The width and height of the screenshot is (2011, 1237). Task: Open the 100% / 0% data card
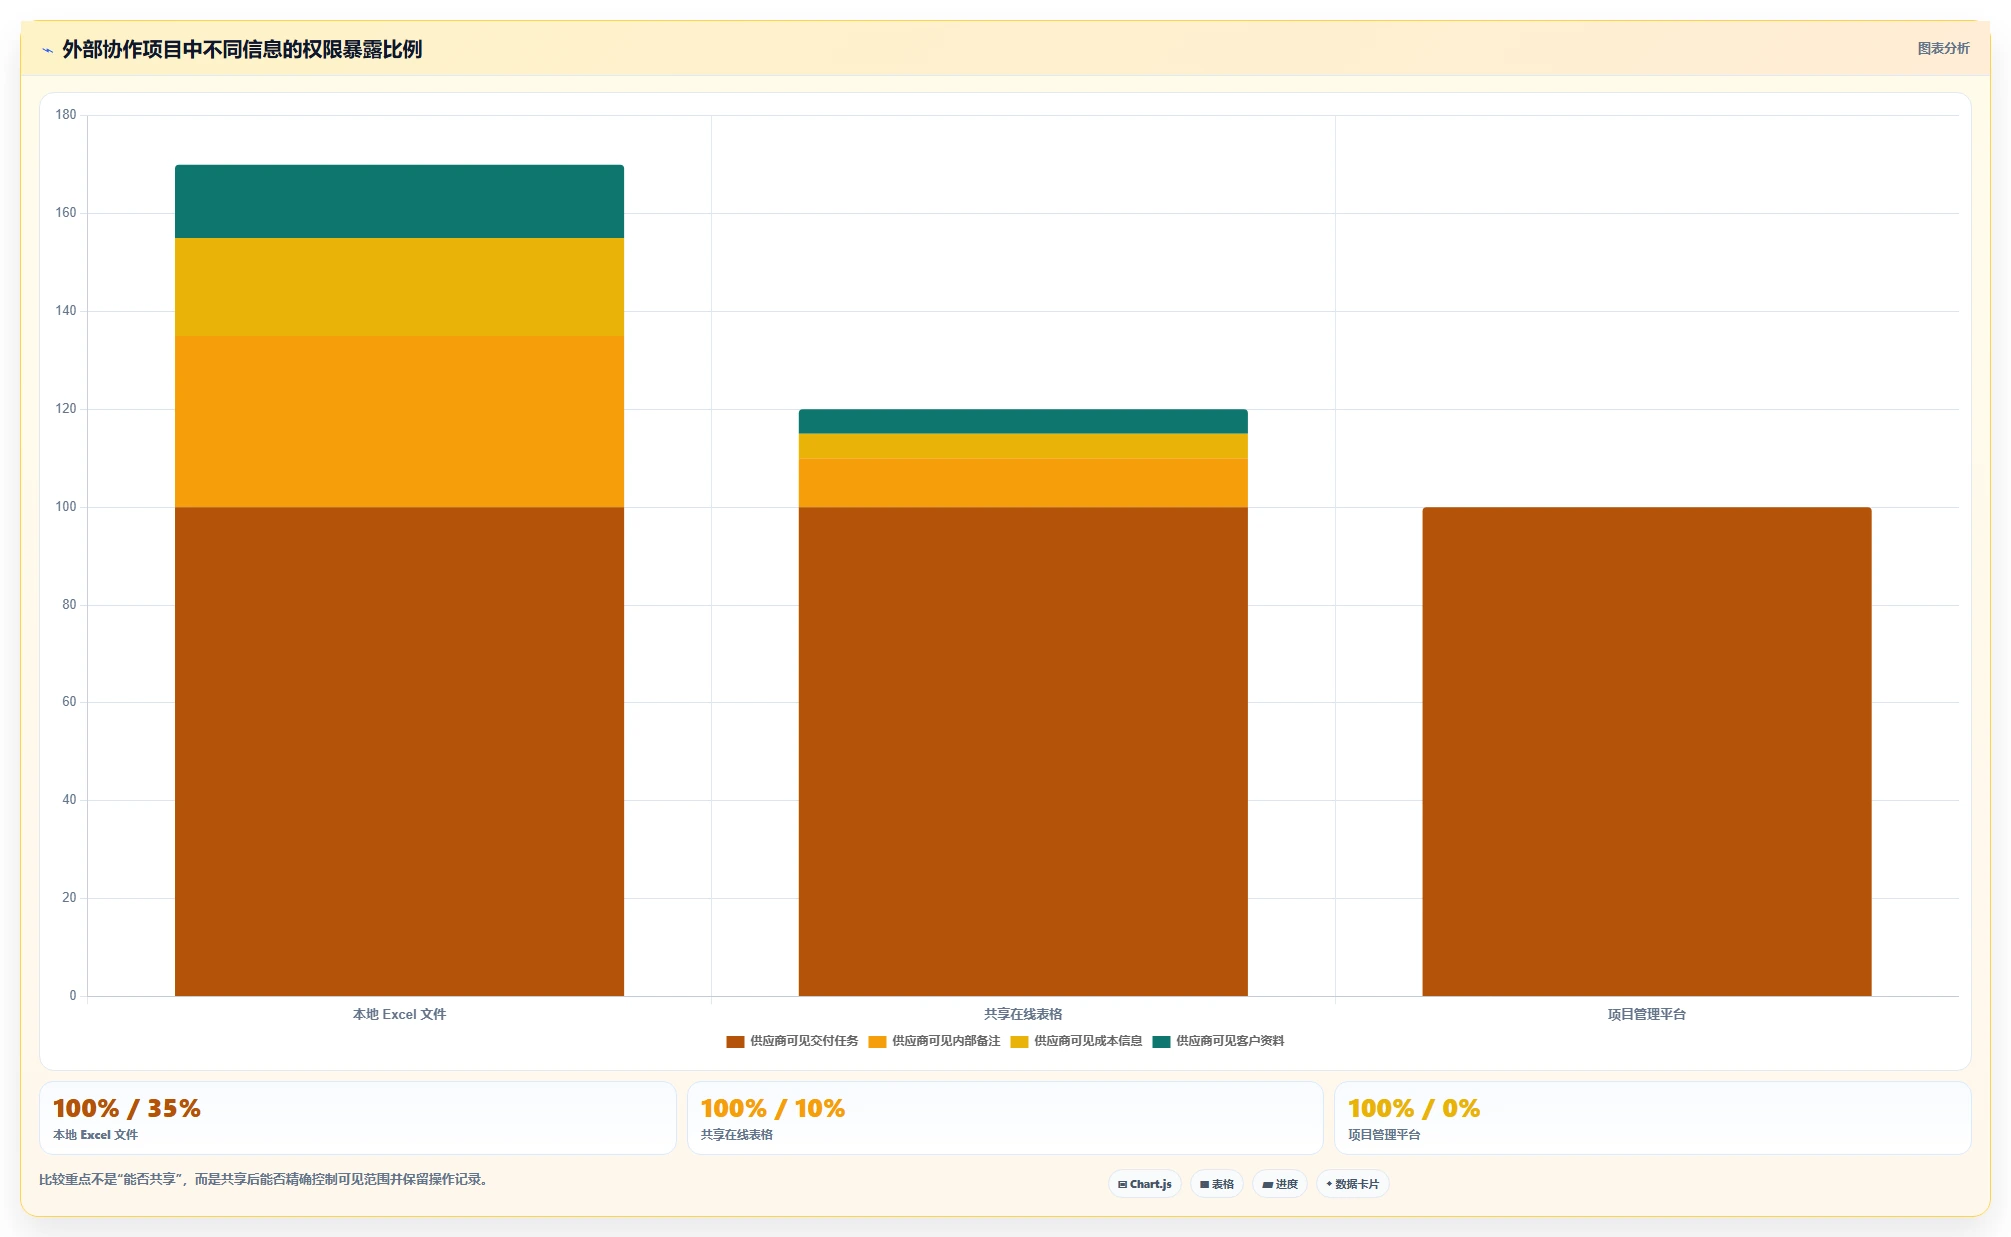pos(1652,1118)
